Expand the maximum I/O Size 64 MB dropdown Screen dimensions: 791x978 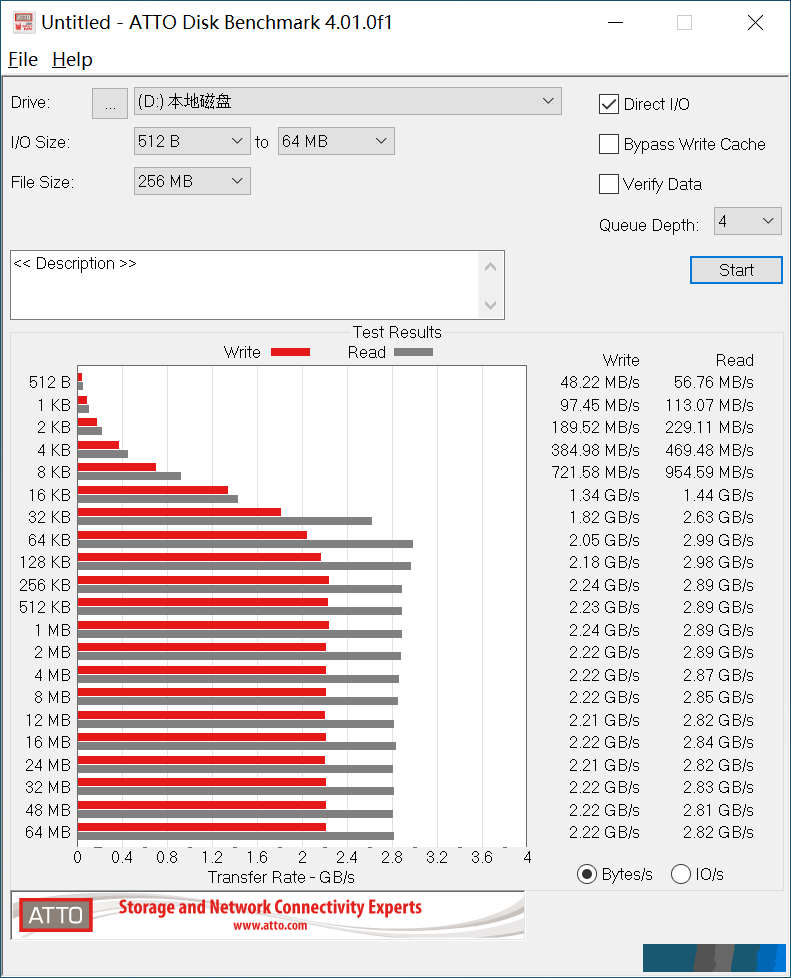pyautogui.click(x=336, y=141)
